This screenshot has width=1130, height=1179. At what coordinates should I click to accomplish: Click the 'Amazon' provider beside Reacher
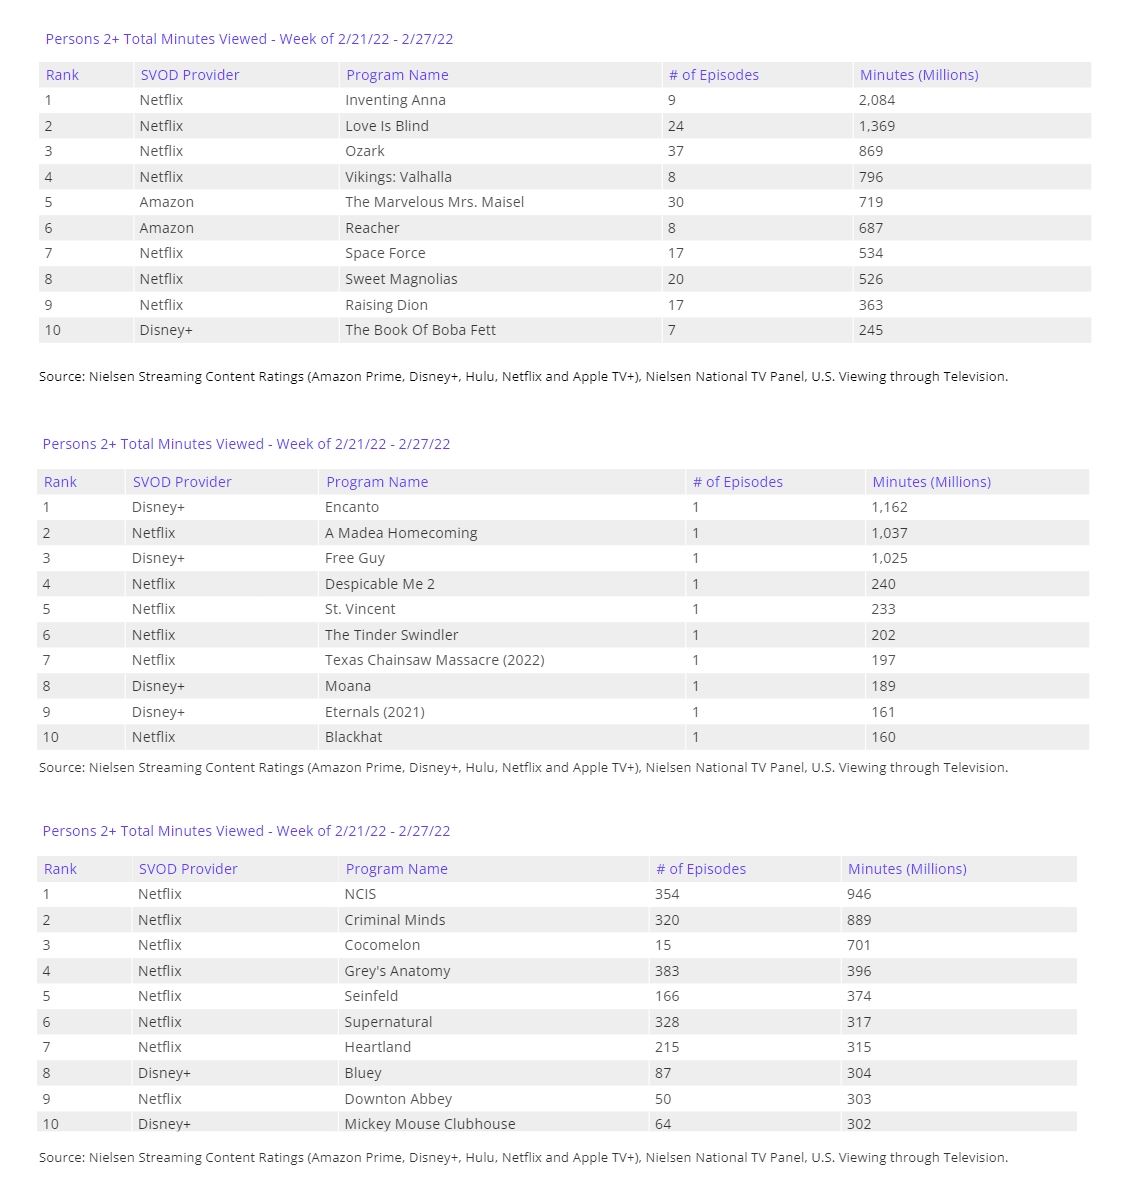click(166, 228)
